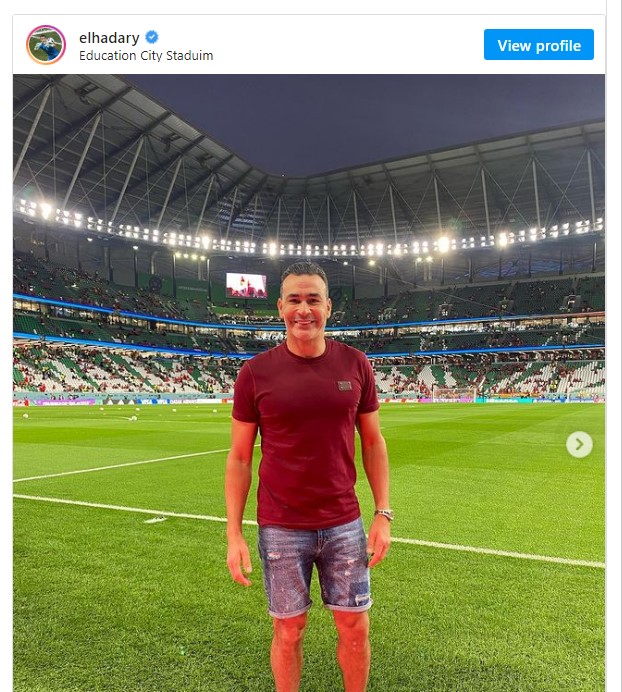Click the silver wristwatch on his wrist
The height and width of the screenshot is (692, 622).
point(384,514)
